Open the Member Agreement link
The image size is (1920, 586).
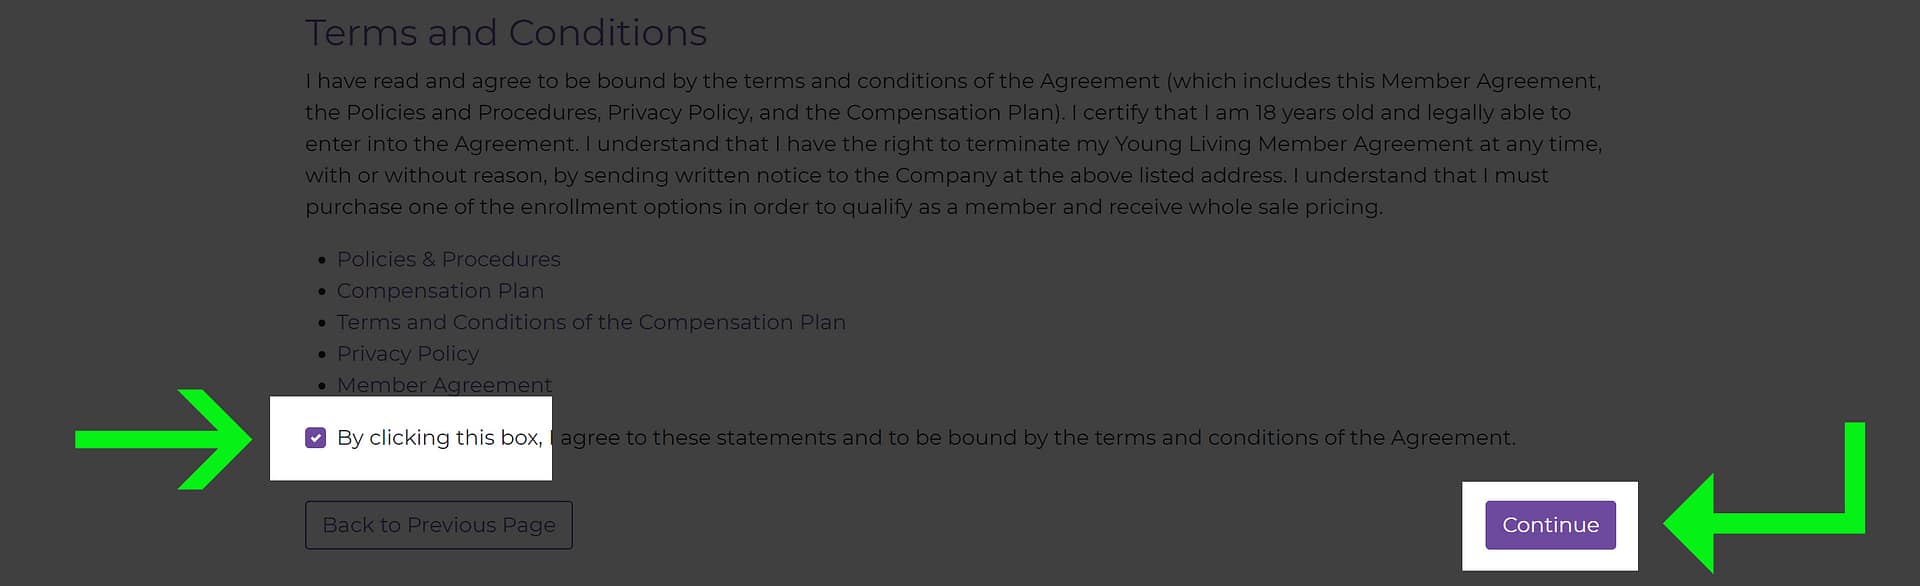[x=444, y=385]
